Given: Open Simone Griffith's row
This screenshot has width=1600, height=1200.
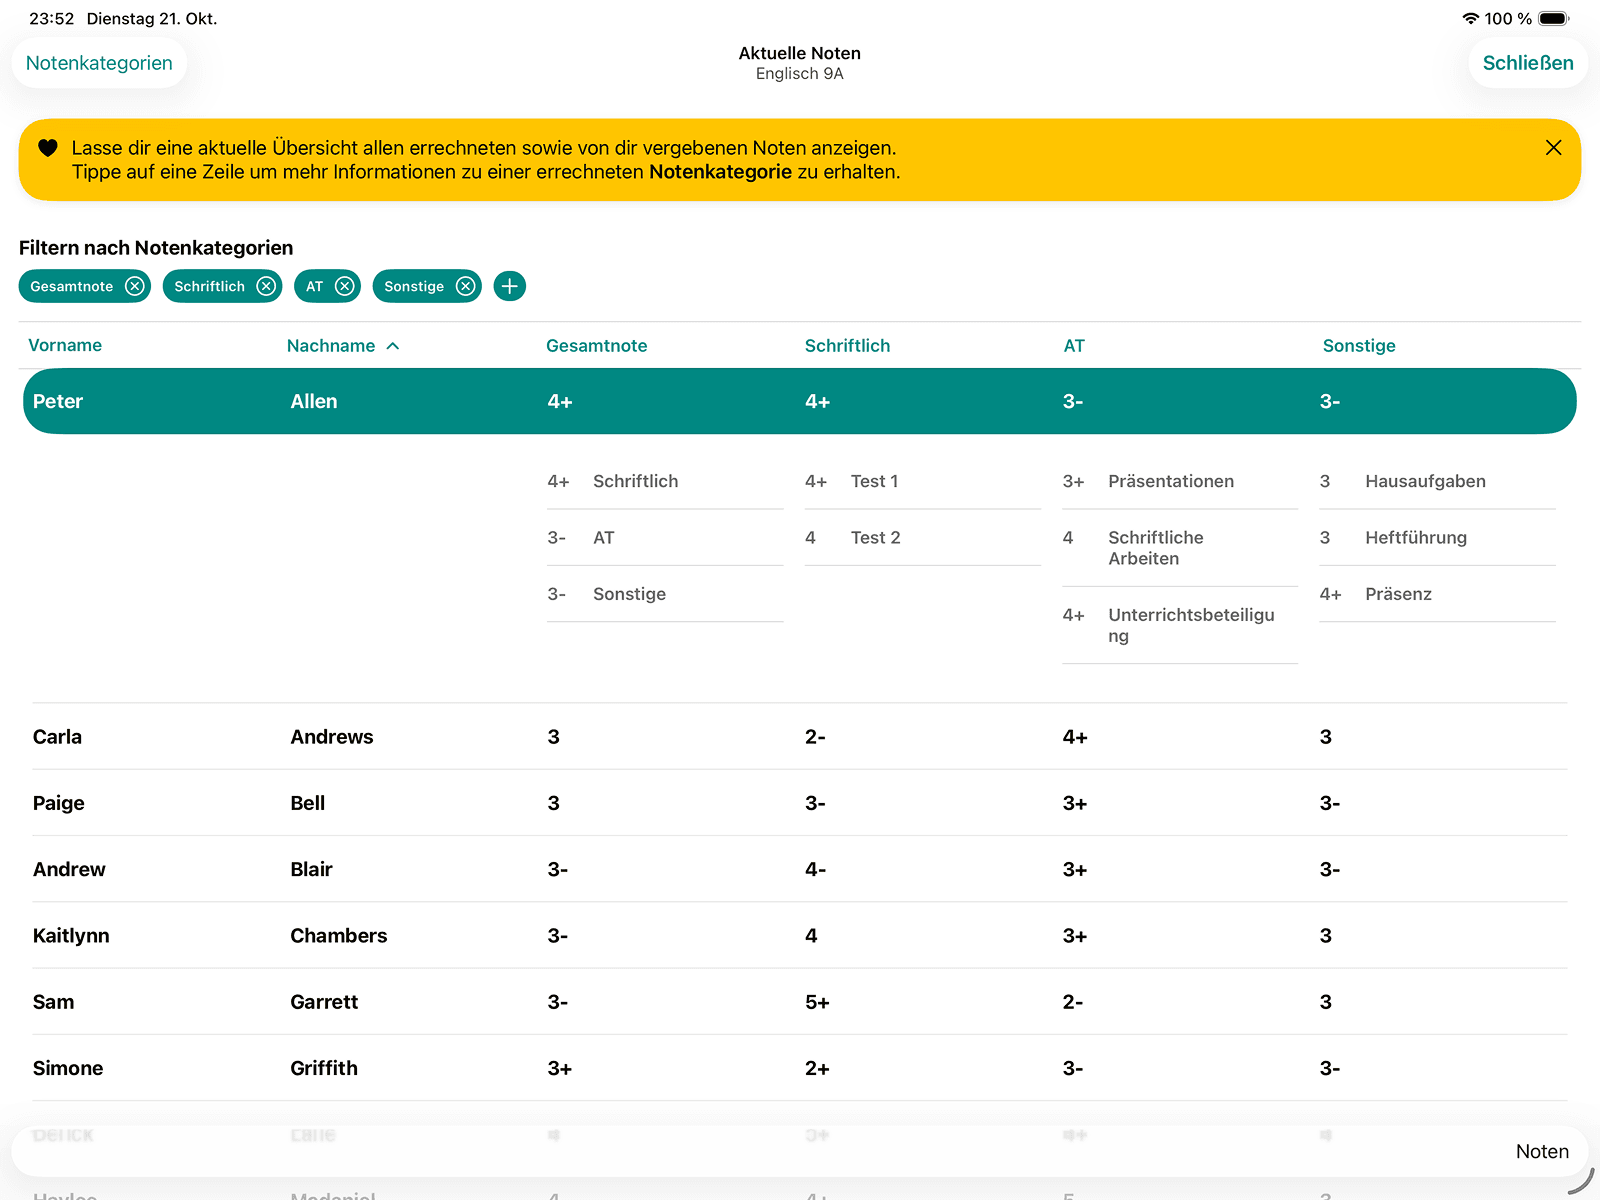Looking at the screenshot, I should pyautogui.click(x=800, y=1068).
